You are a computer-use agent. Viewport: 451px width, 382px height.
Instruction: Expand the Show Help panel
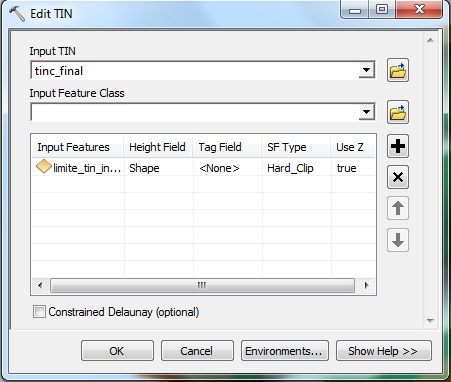(x=383, y=351)
